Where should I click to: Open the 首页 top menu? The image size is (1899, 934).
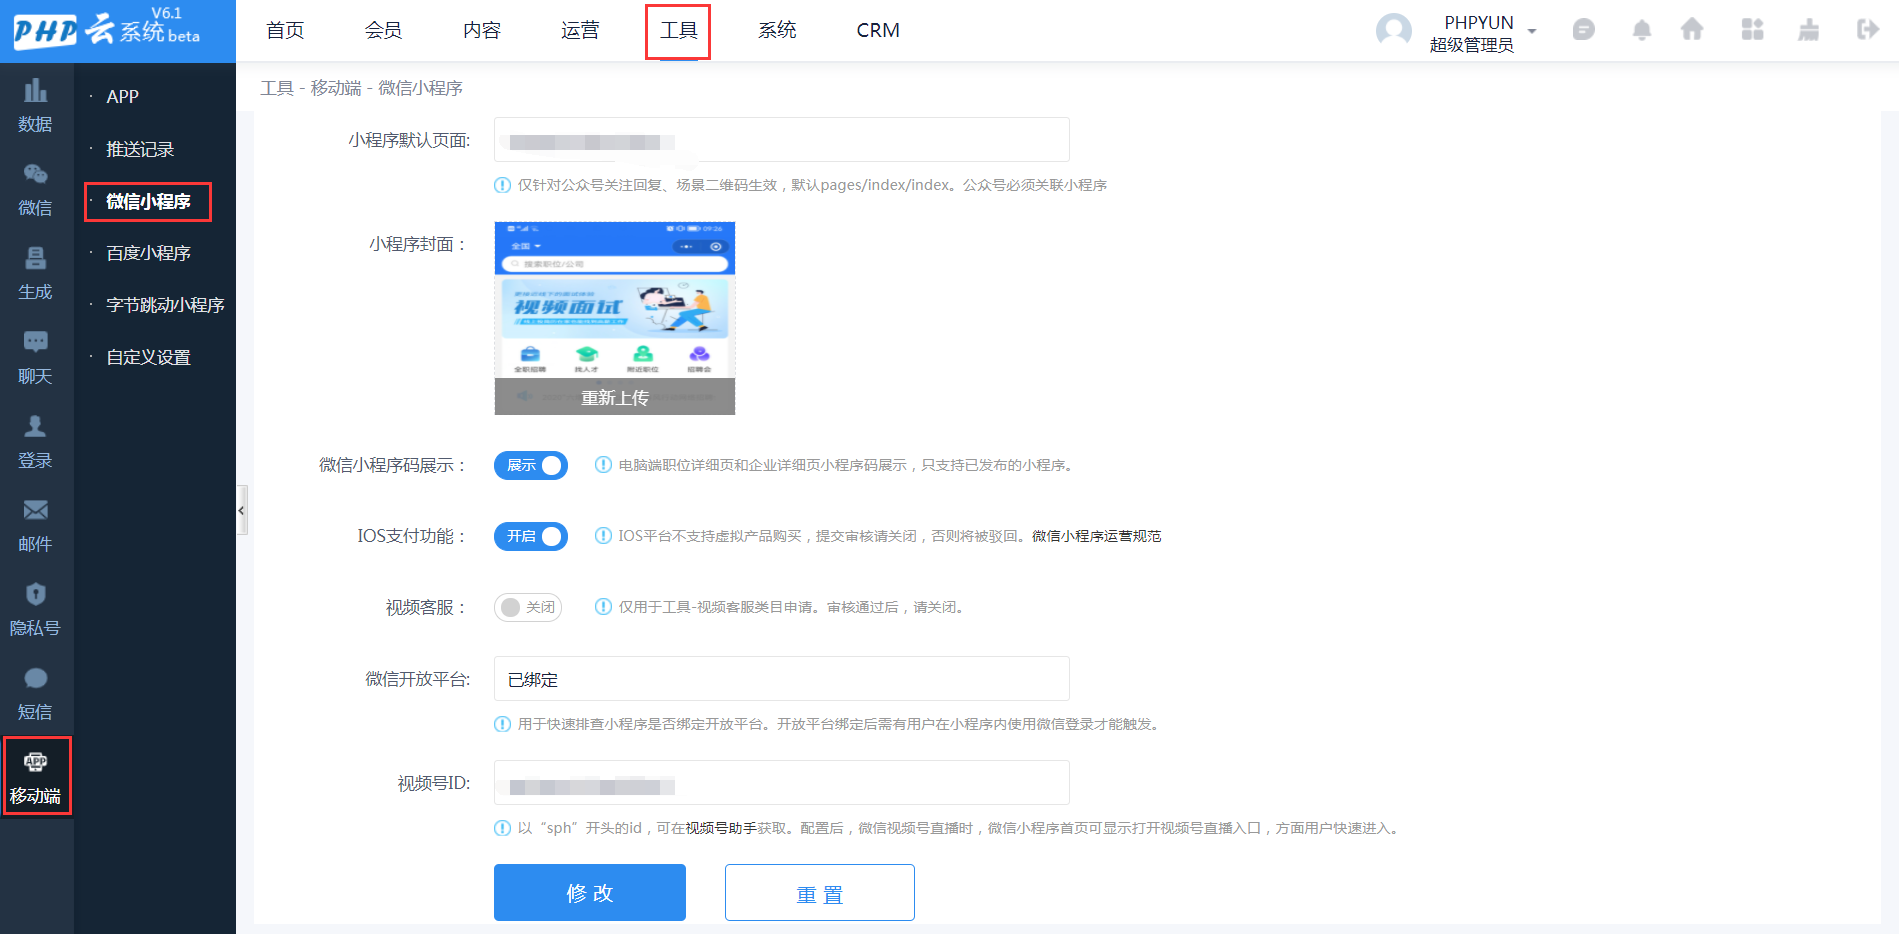285,31
